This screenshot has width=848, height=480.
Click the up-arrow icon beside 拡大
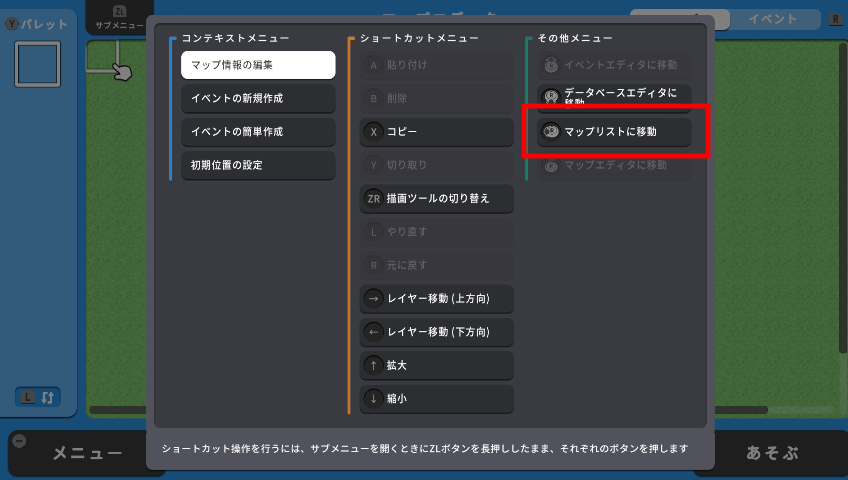(373, 366)
